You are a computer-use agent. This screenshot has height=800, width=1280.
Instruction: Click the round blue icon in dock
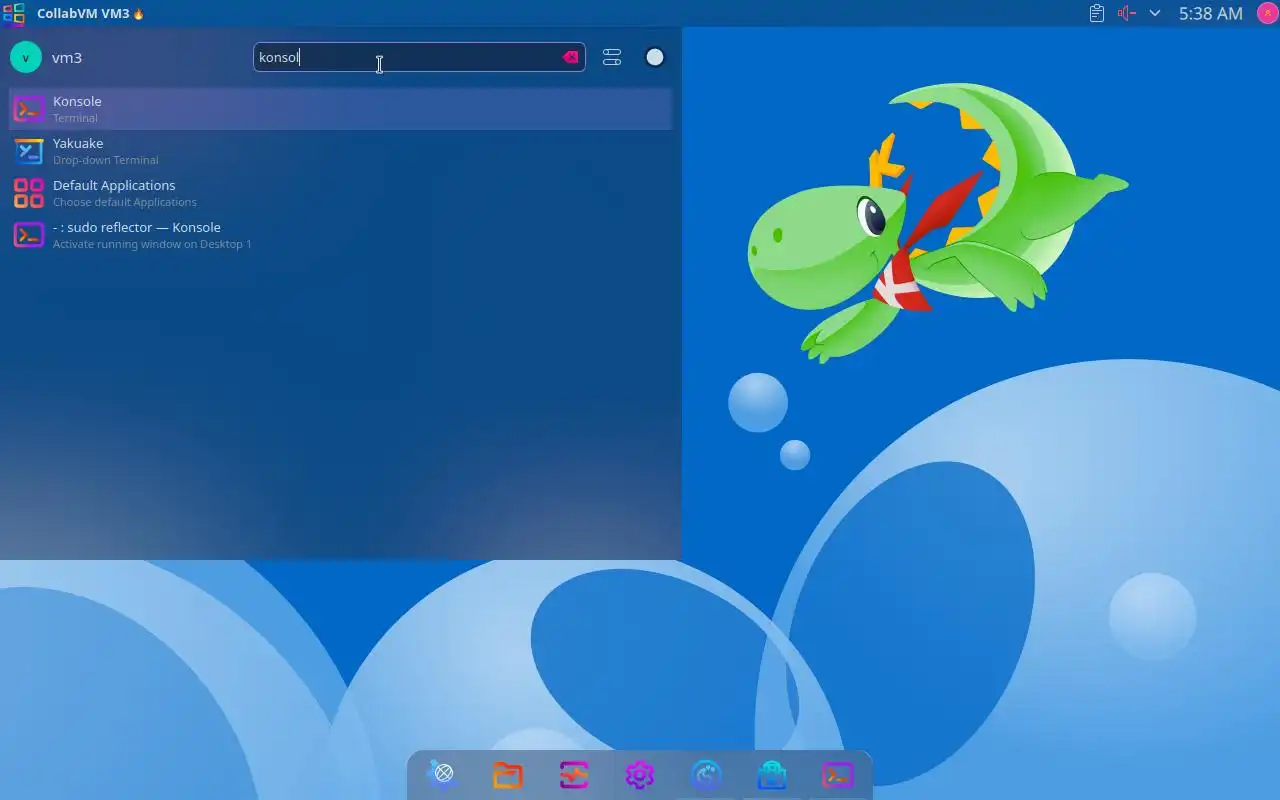706,774
